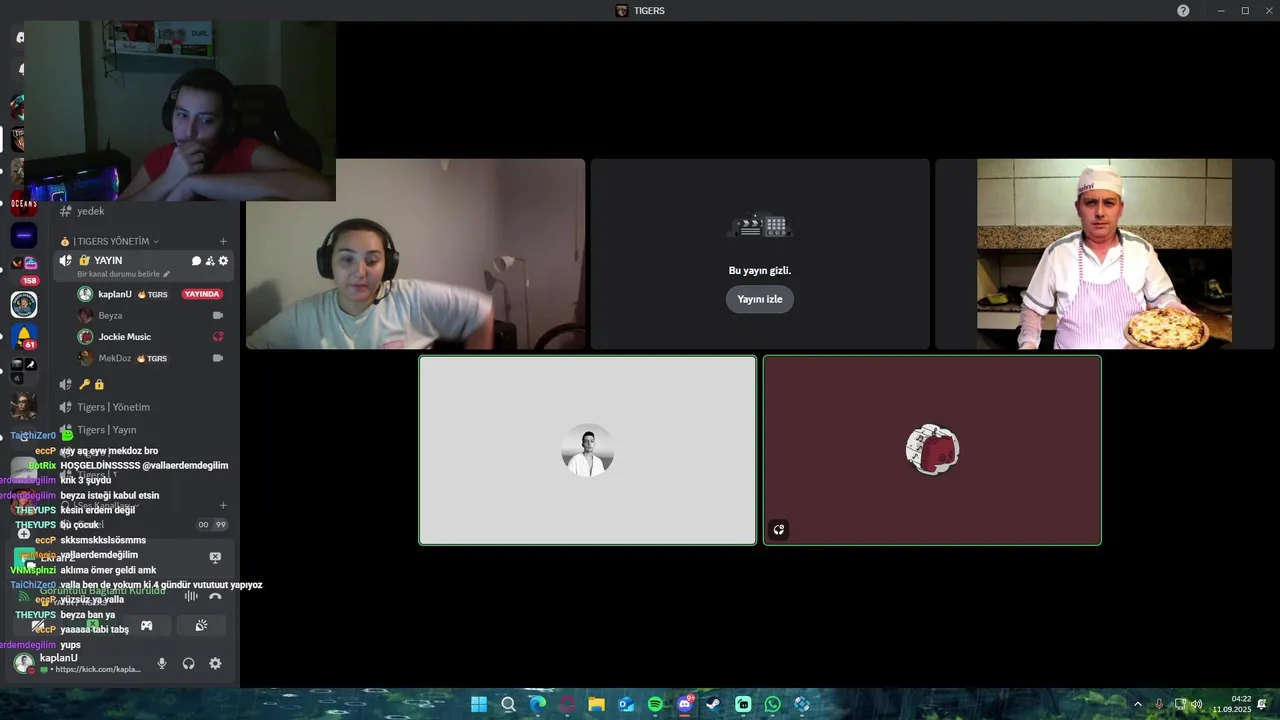1280x720 pixels.
Task: Open the round blue-bordered server icon
Action: point(24,304)
